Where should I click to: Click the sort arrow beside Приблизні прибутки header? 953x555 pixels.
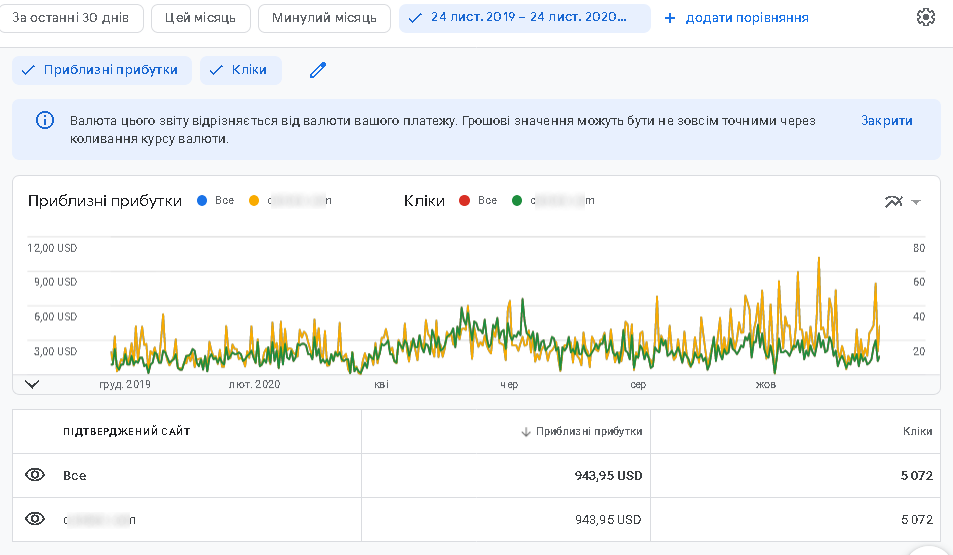[526, 432]
